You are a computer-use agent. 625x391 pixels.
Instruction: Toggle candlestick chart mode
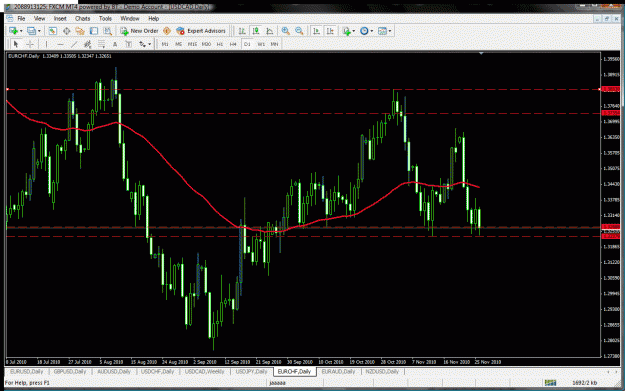pyautogui.click(x=256, y=31)
